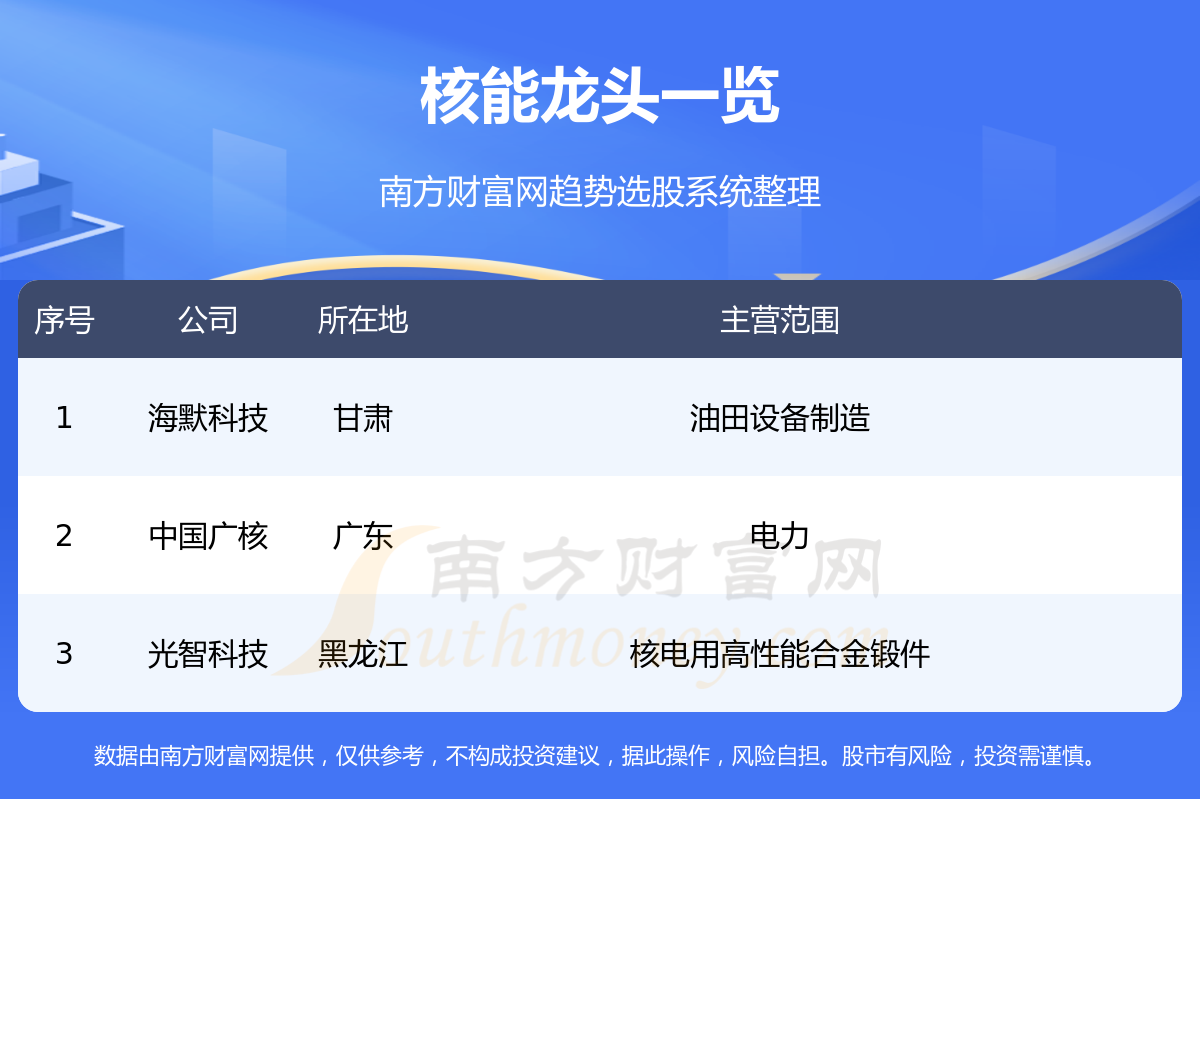
Task: Select the 广东 location cell
Action: pyautogui.click(x=363, y=535)
